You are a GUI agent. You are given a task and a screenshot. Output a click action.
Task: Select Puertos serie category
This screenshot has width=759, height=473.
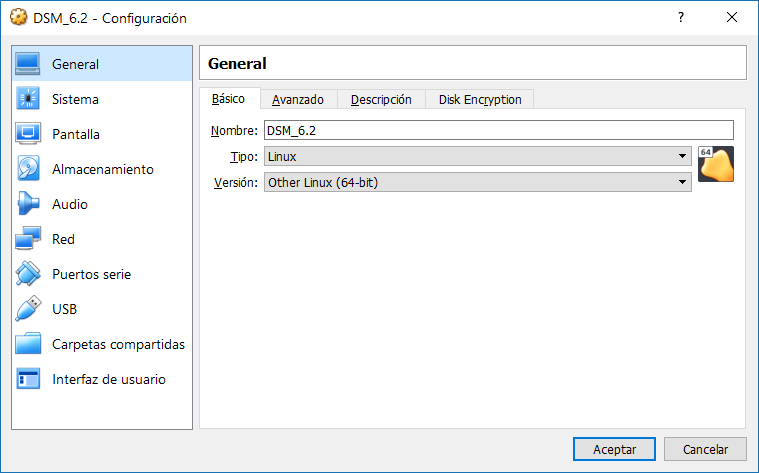click(x=102, y=274)
